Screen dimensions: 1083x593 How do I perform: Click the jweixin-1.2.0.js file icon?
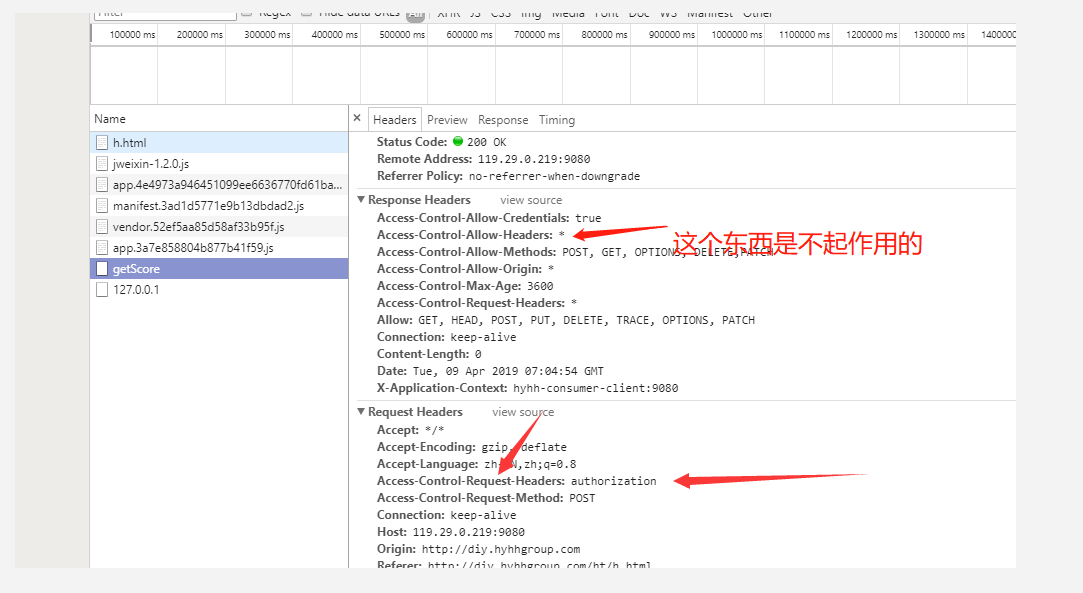pos(102,164)
